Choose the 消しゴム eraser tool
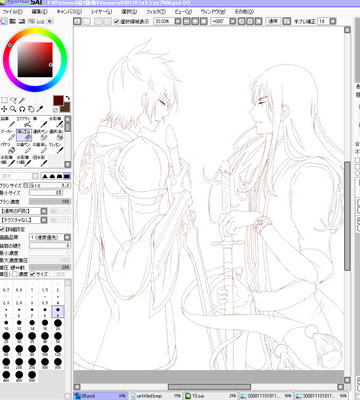 [24, 135]
